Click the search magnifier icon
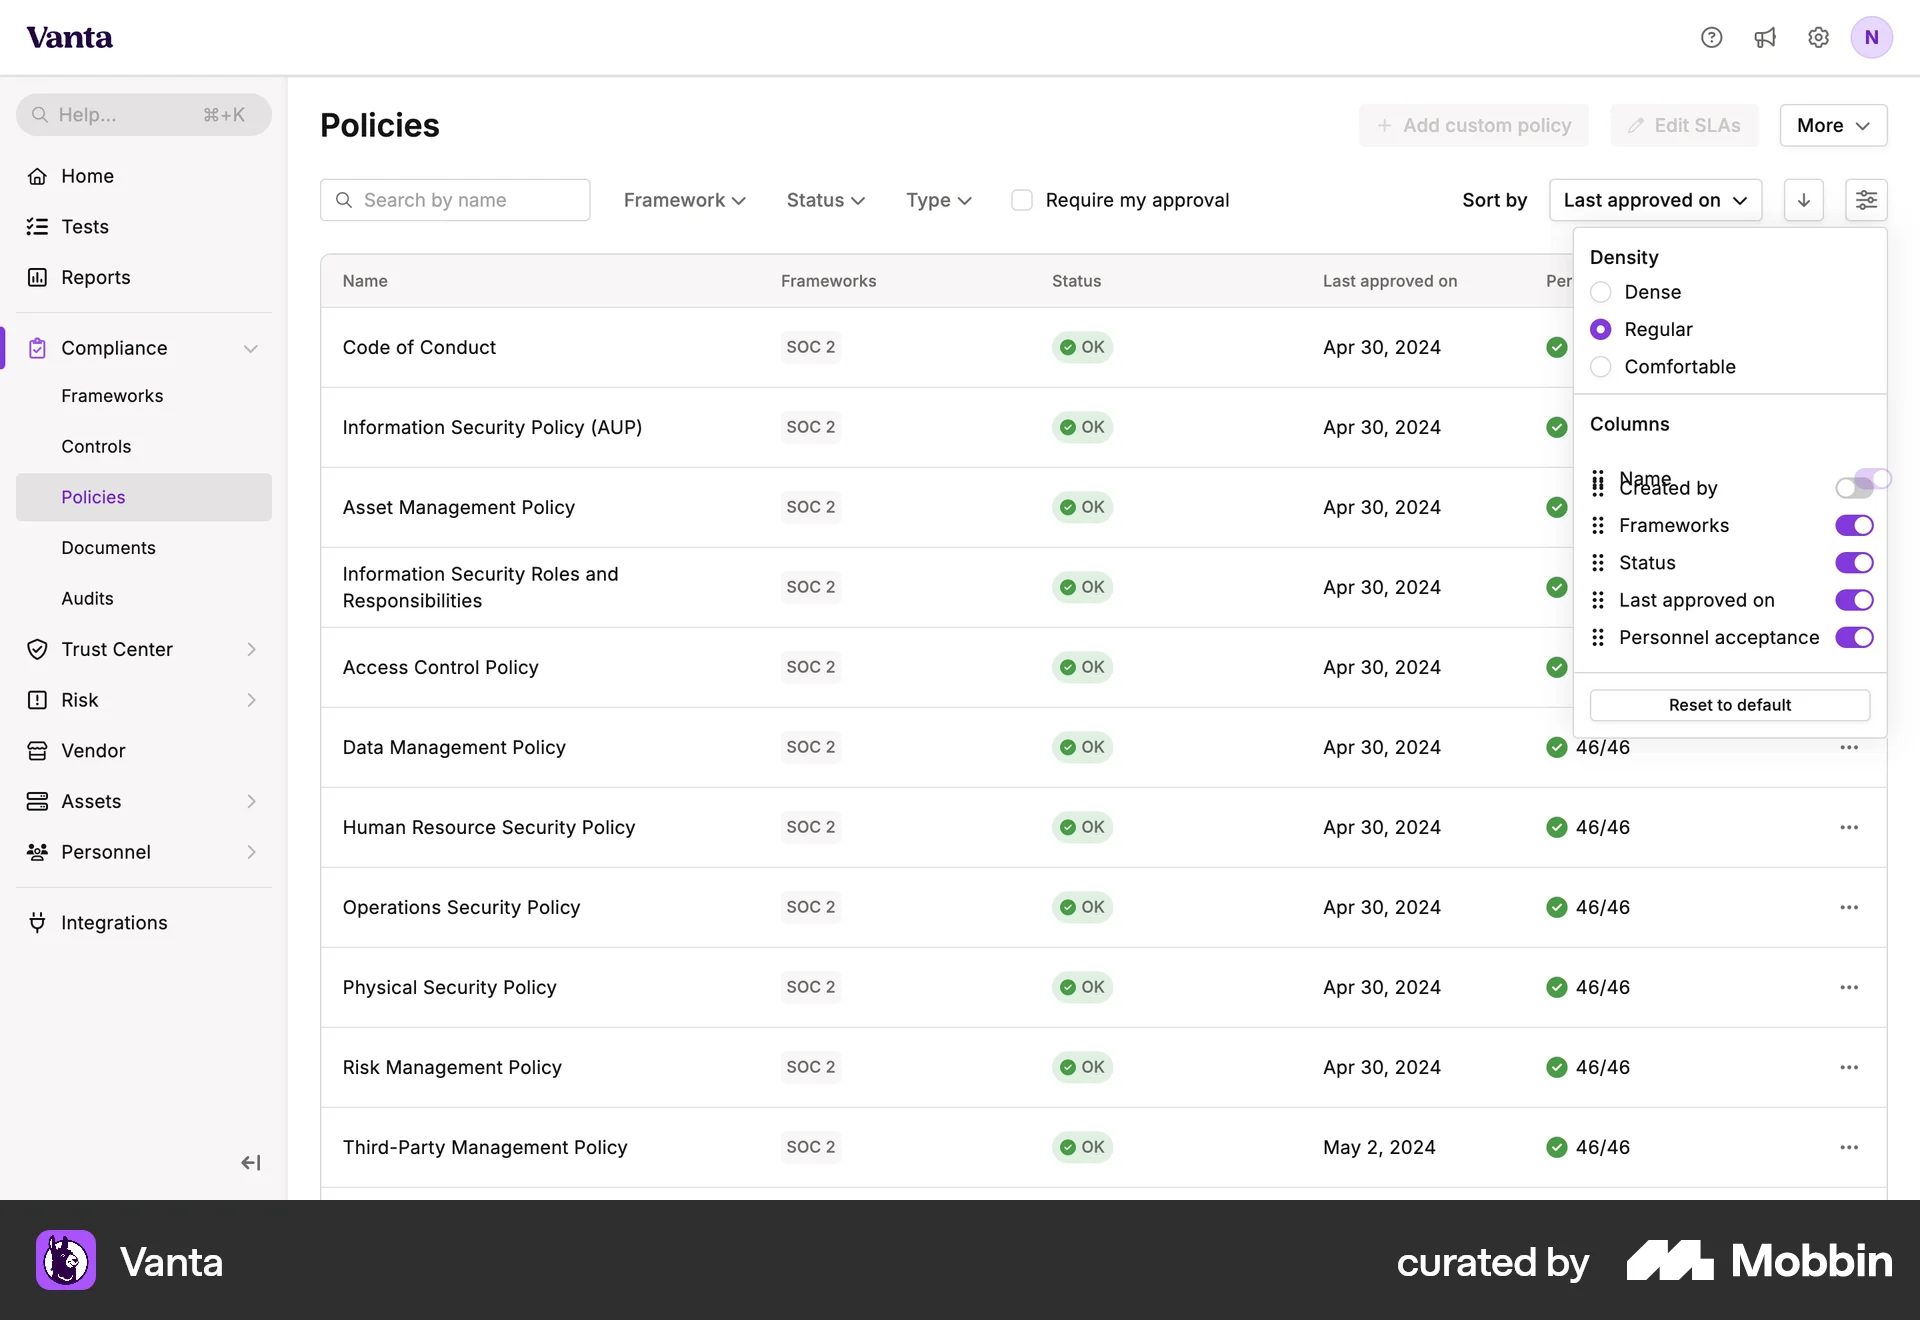The height and width of the screenshot is (1320, 1920). 343,200
